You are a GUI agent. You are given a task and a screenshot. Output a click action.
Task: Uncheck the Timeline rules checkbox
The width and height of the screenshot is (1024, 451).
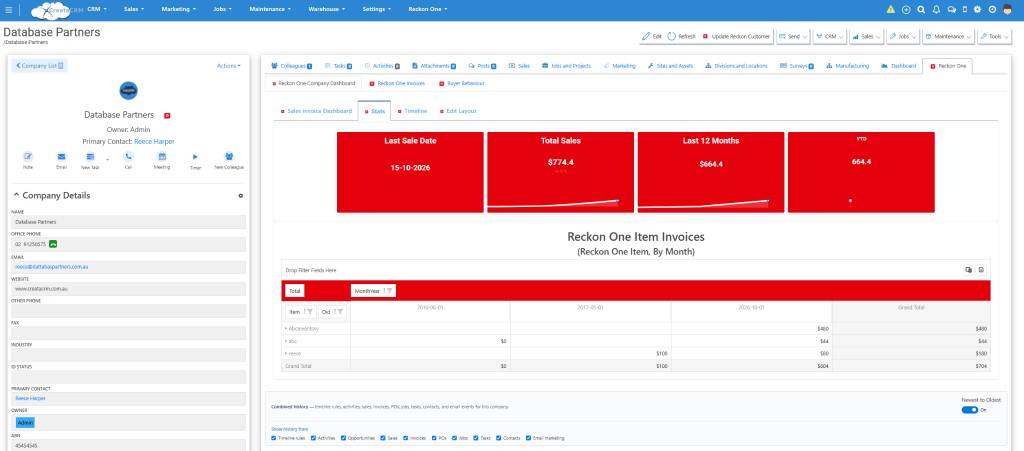point(274,438)
